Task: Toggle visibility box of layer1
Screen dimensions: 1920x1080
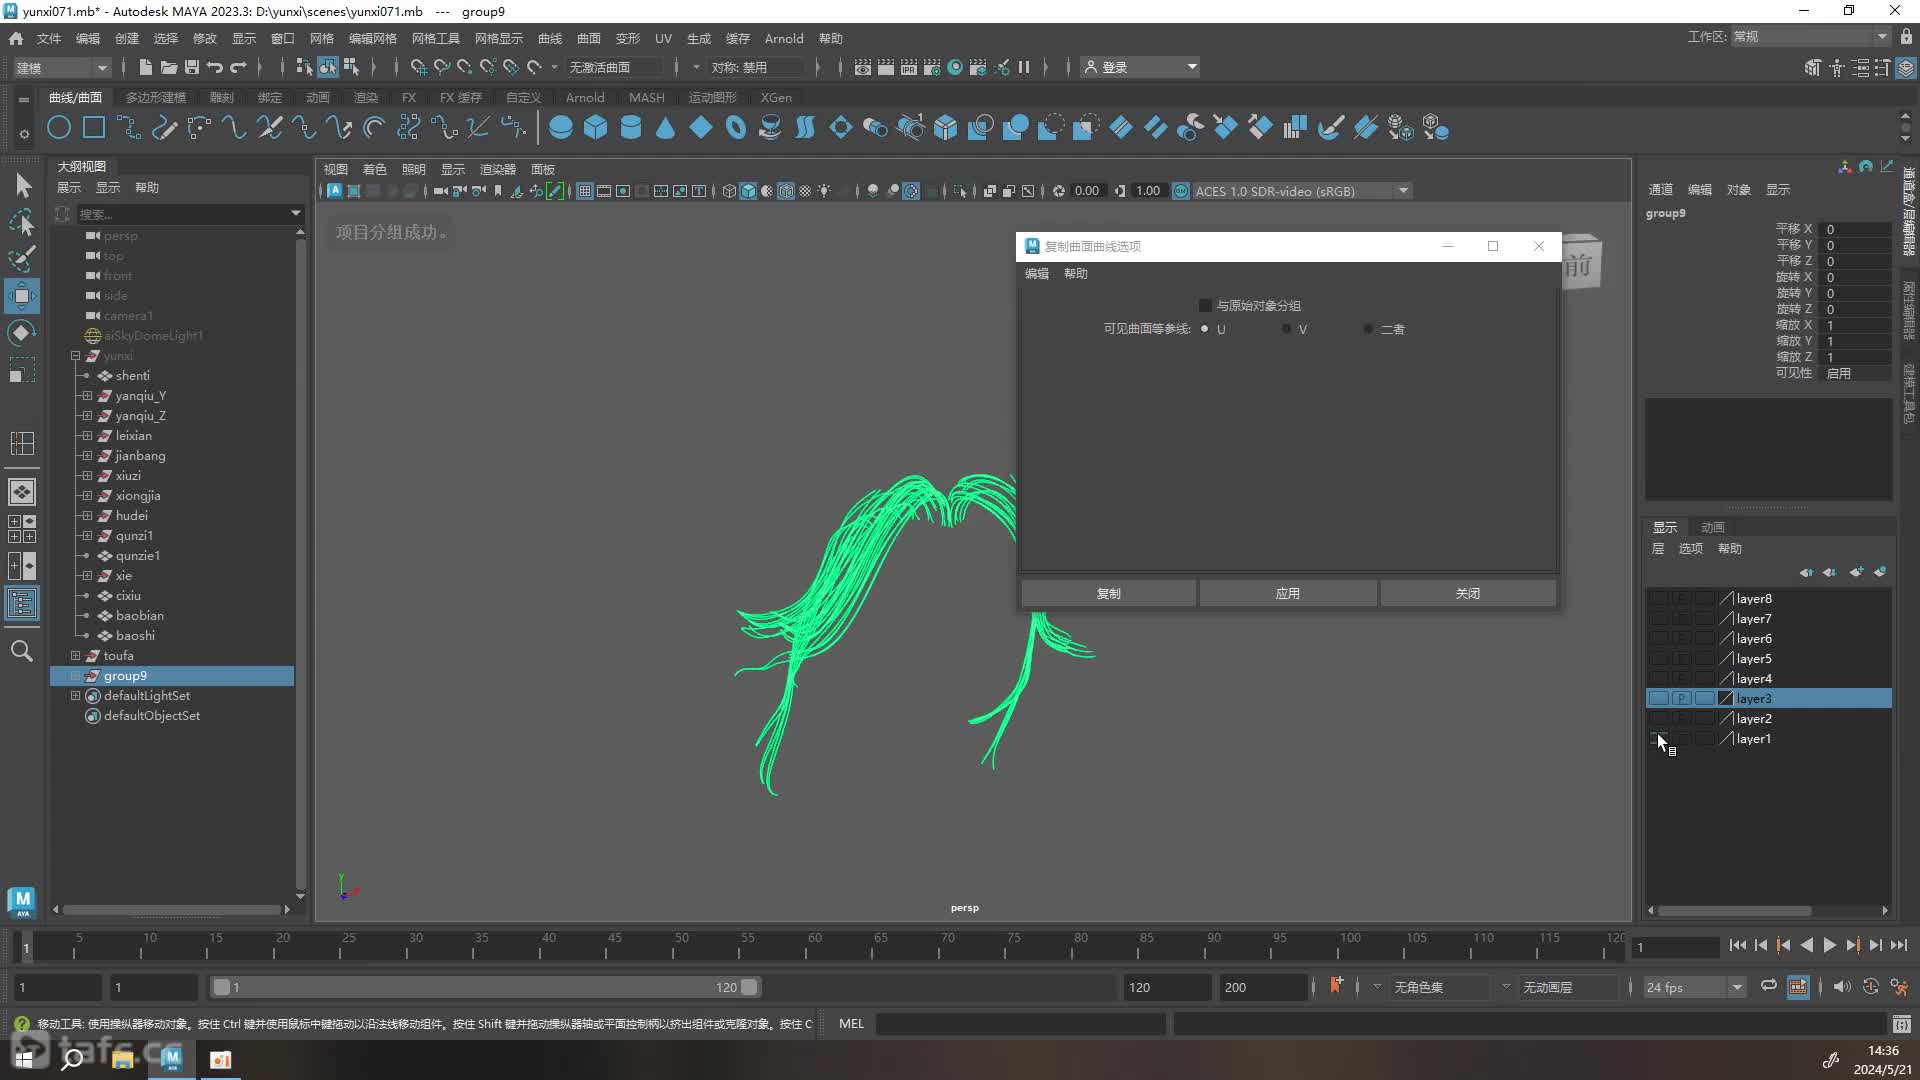Action: pyautogui.click(x=1659, y=739)
